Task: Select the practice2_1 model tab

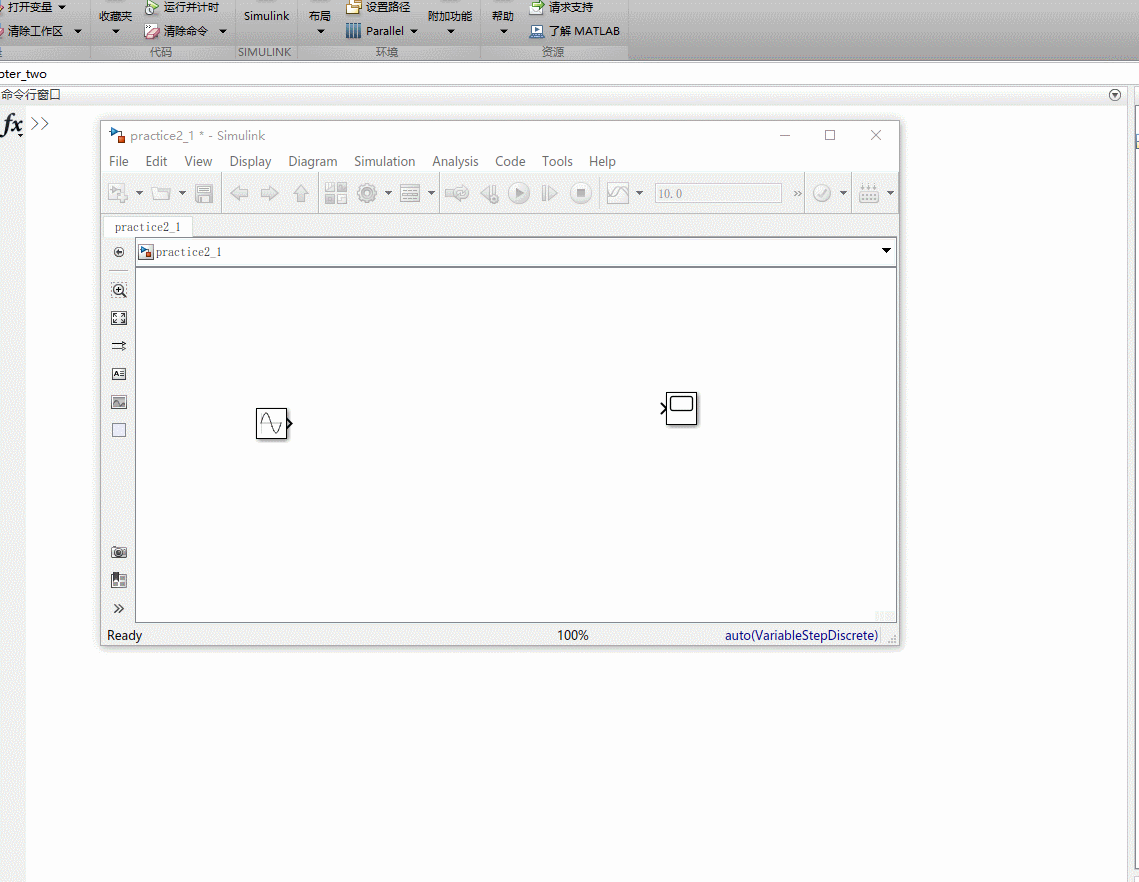Action: click(x=147, y=227)
